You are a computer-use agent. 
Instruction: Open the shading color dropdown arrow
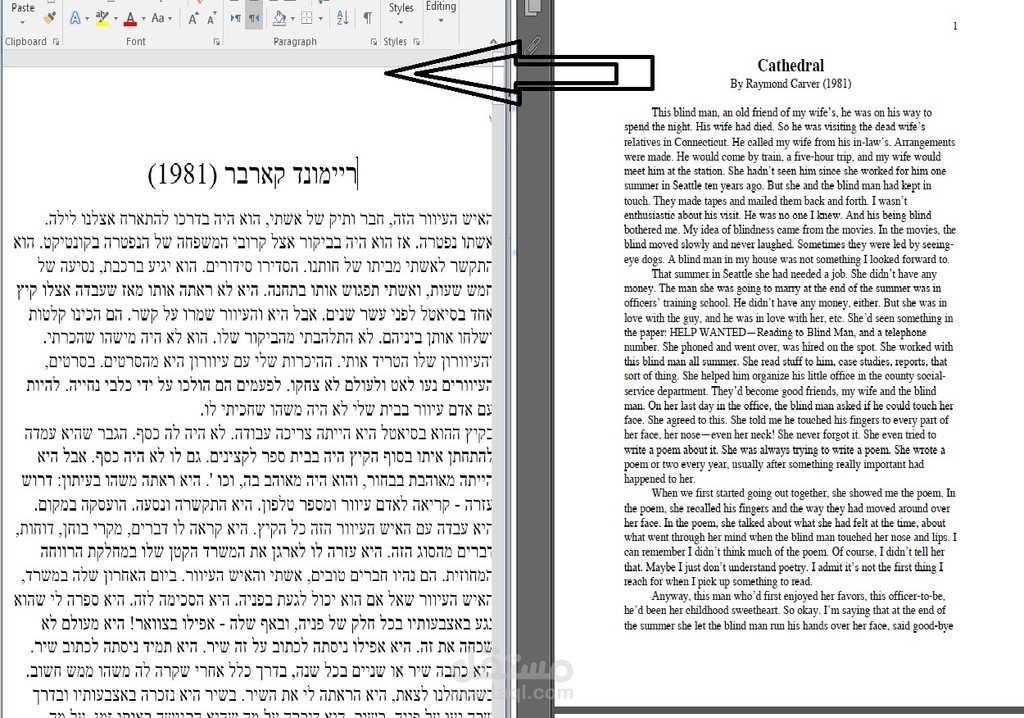point(292,19)
